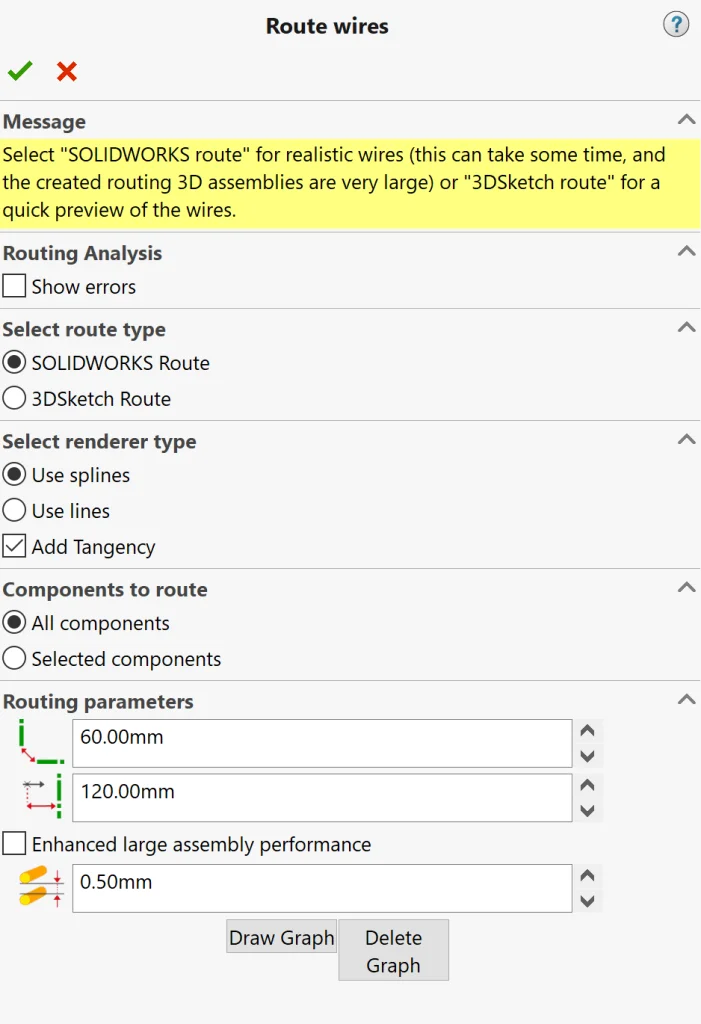The height and width of the screenshot is (1024, 701).
Task: Decrease the 120.00mm value with down arrow
Action: (588, 810)
